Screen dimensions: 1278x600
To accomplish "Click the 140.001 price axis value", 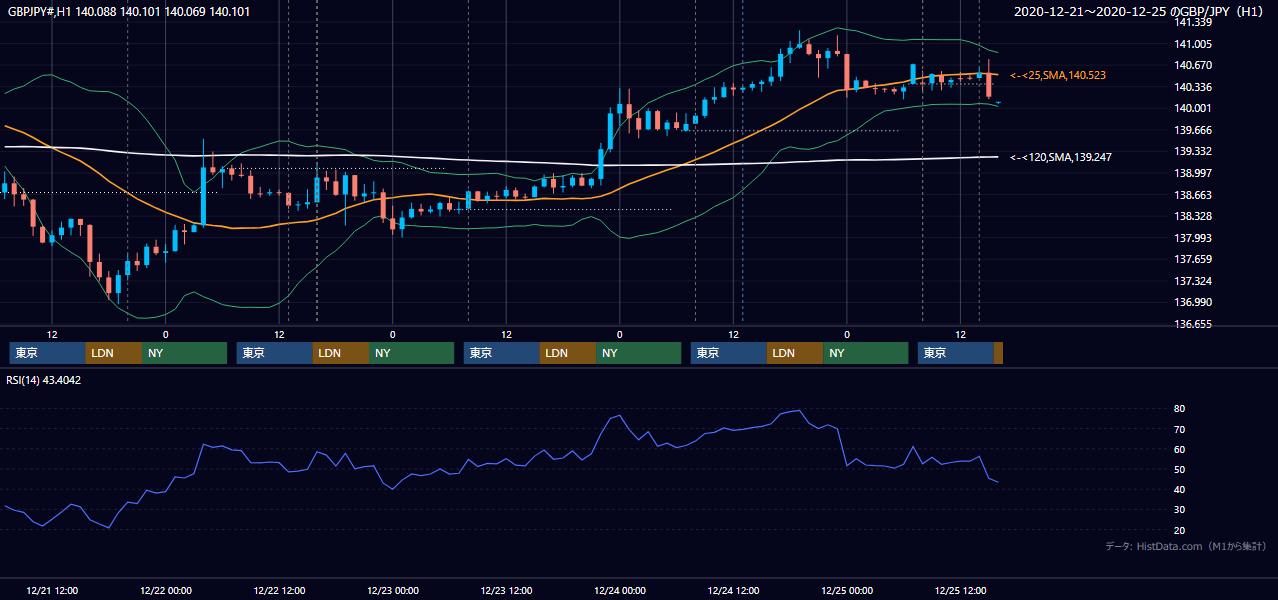I will click(1195, 108).
